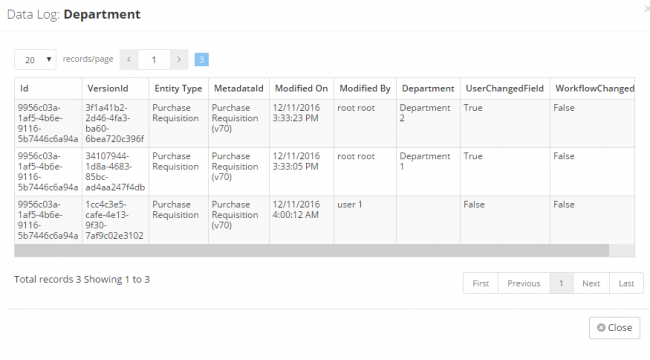Click the Last pagination button
This screenshot has height=360, width=650.
[x=626, y=283]
